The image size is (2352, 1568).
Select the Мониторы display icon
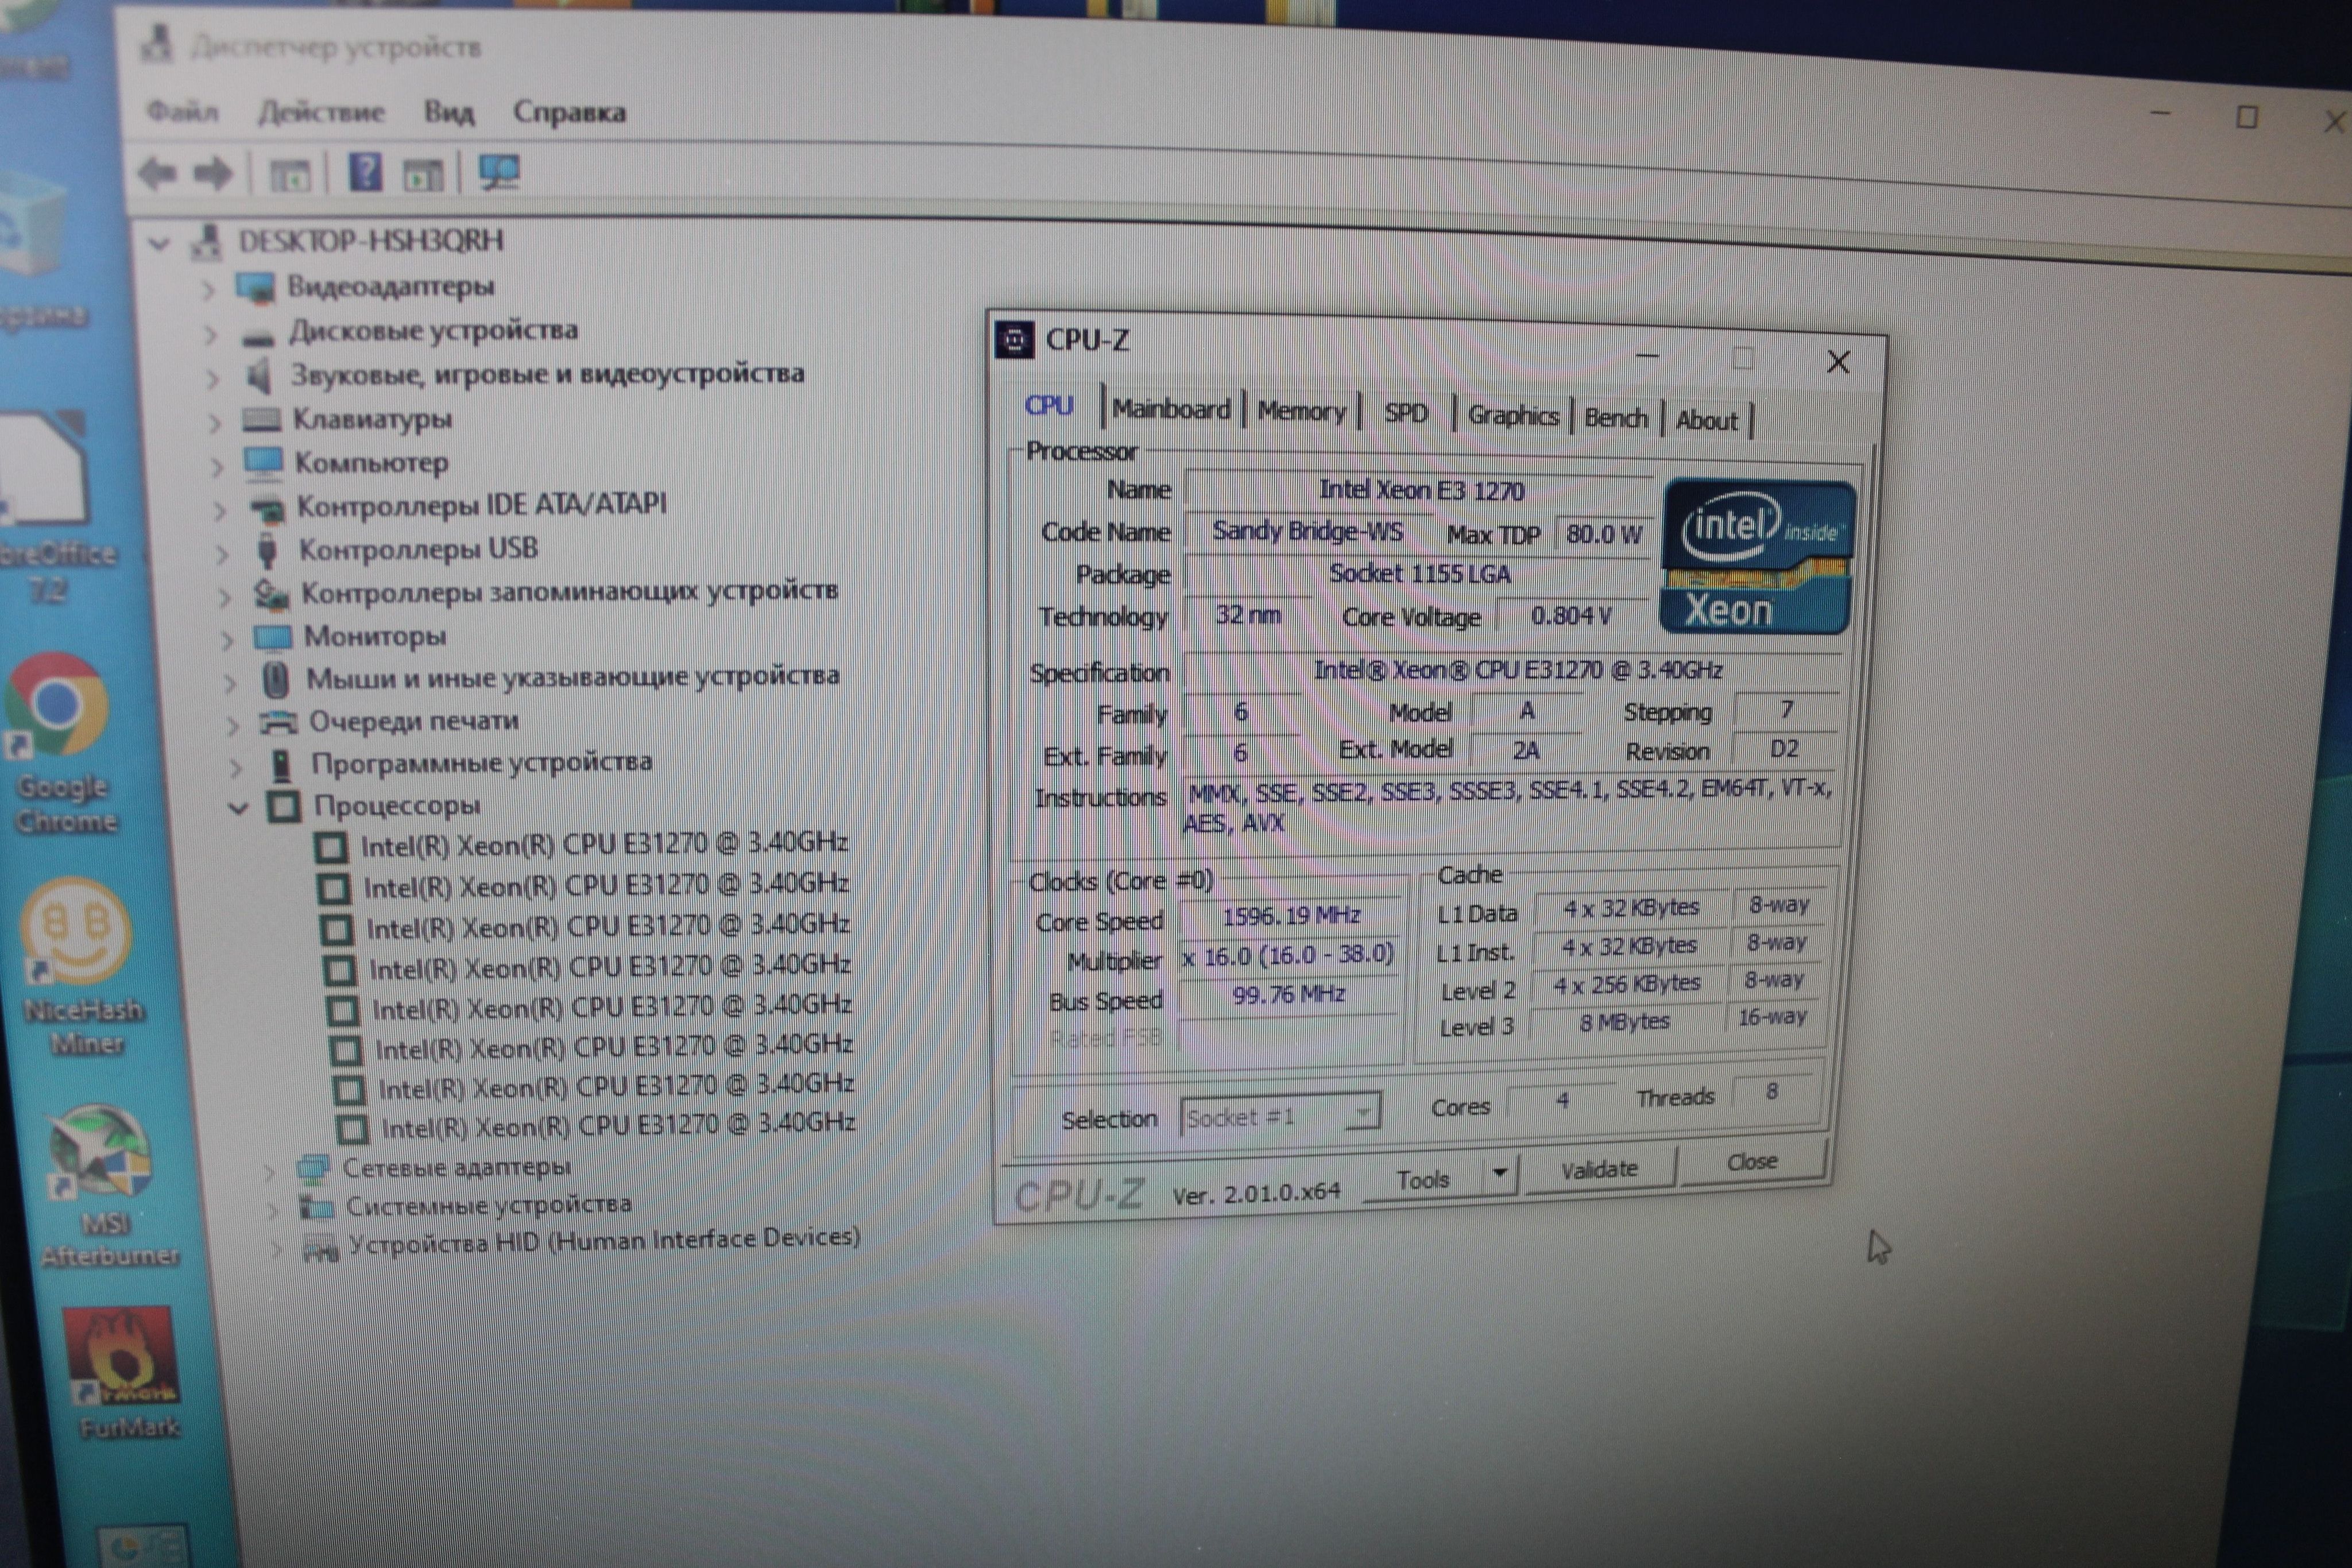tap(272, 637)
